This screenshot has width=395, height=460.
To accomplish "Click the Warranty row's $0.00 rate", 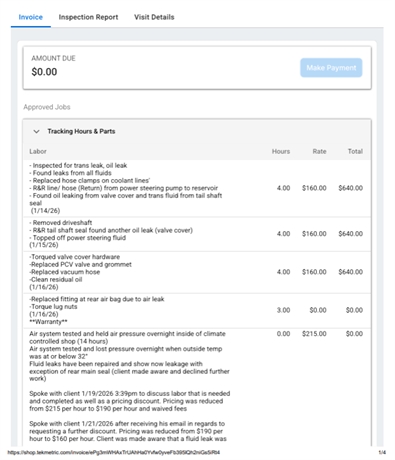I will pyautogui.click(x=318, y=310).
